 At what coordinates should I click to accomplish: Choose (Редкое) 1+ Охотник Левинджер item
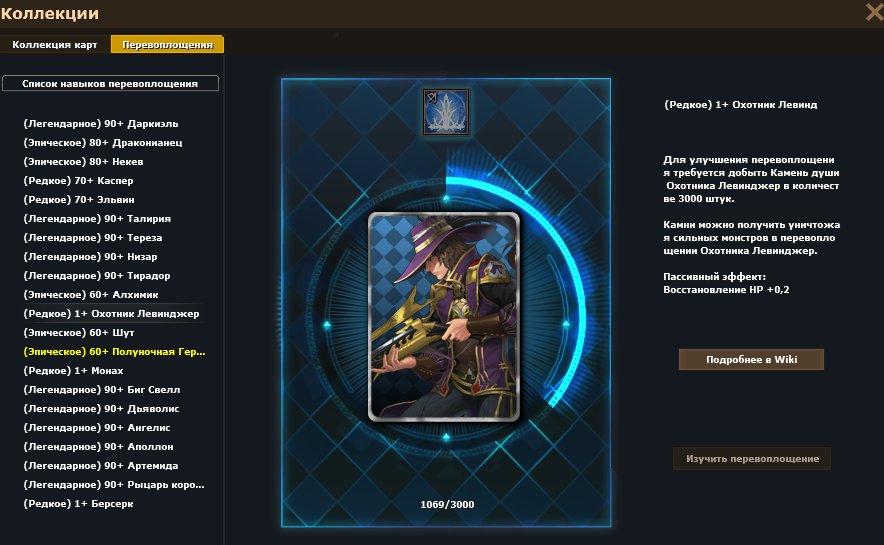click(x=111, y=313)
